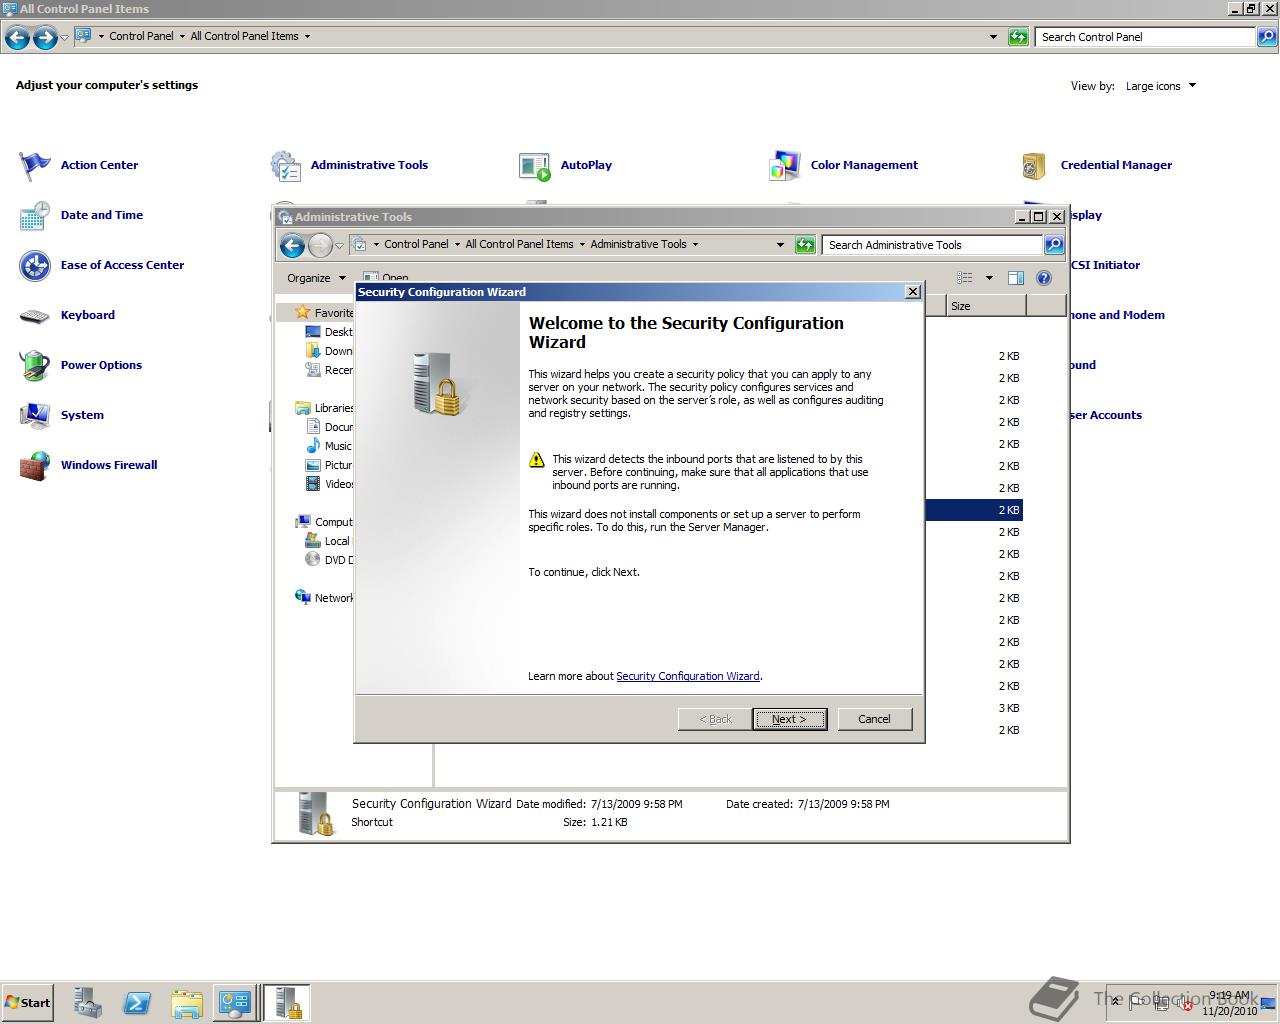Close the Security Configuration Wizard dialog
The height and width of the screenshot is (1024, 1280).
click(912, 292)
